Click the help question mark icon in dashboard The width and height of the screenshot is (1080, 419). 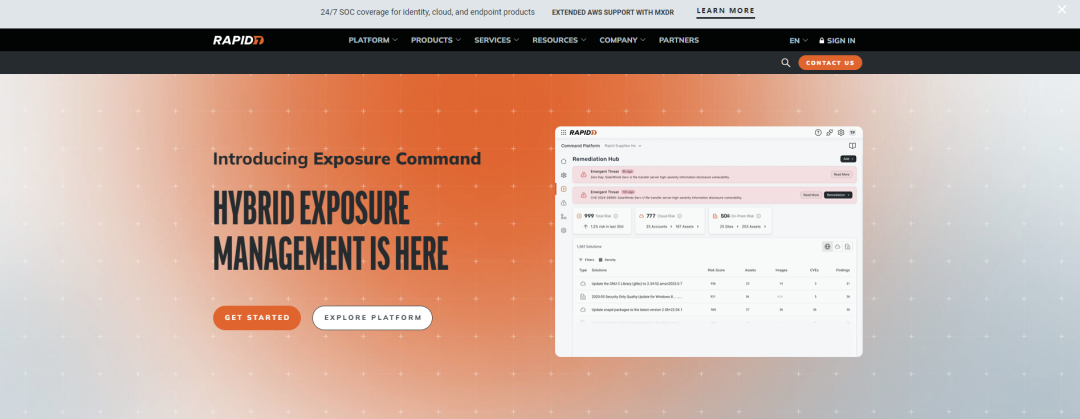tap(818, 132)
